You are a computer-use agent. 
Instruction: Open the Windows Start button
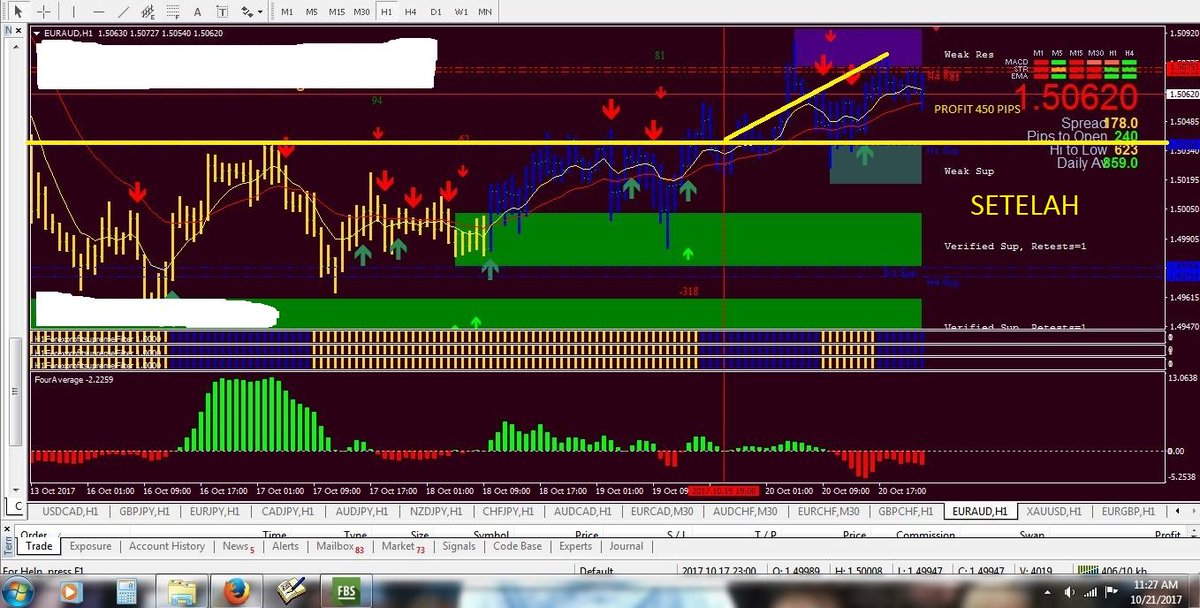(19, 592)
